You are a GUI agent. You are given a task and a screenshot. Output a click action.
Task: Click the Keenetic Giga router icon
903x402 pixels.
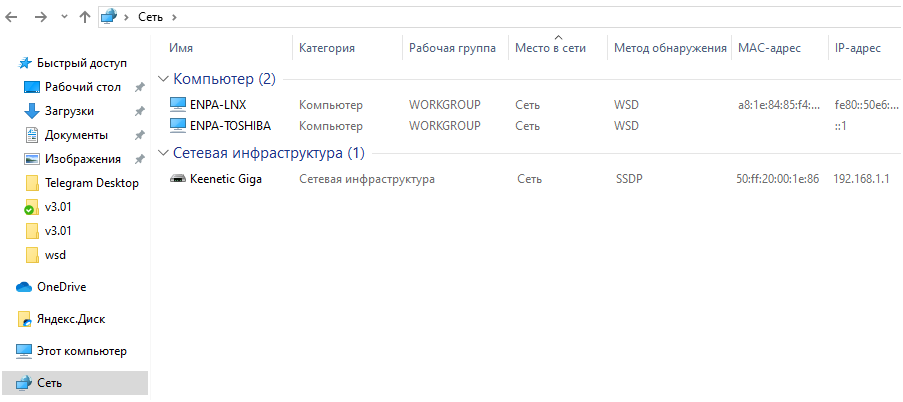click(178, 179)
